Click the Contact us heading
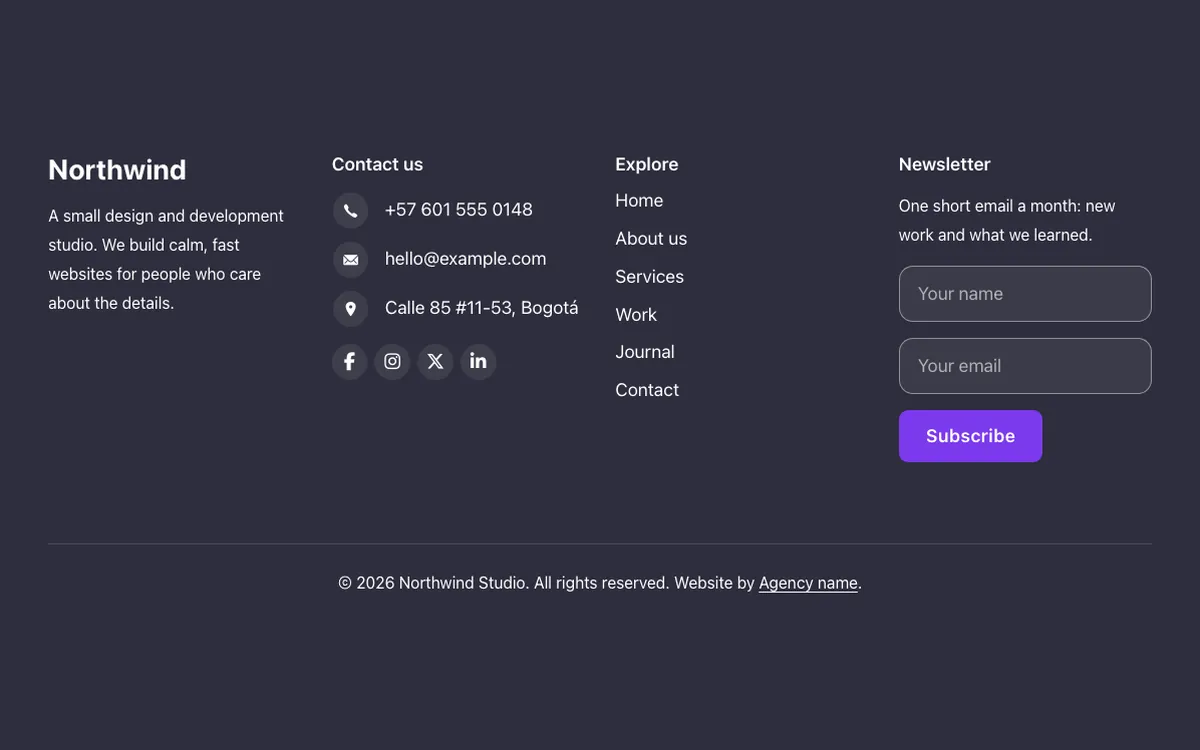This screenshot has width=1200, height=750. [377, 164]
